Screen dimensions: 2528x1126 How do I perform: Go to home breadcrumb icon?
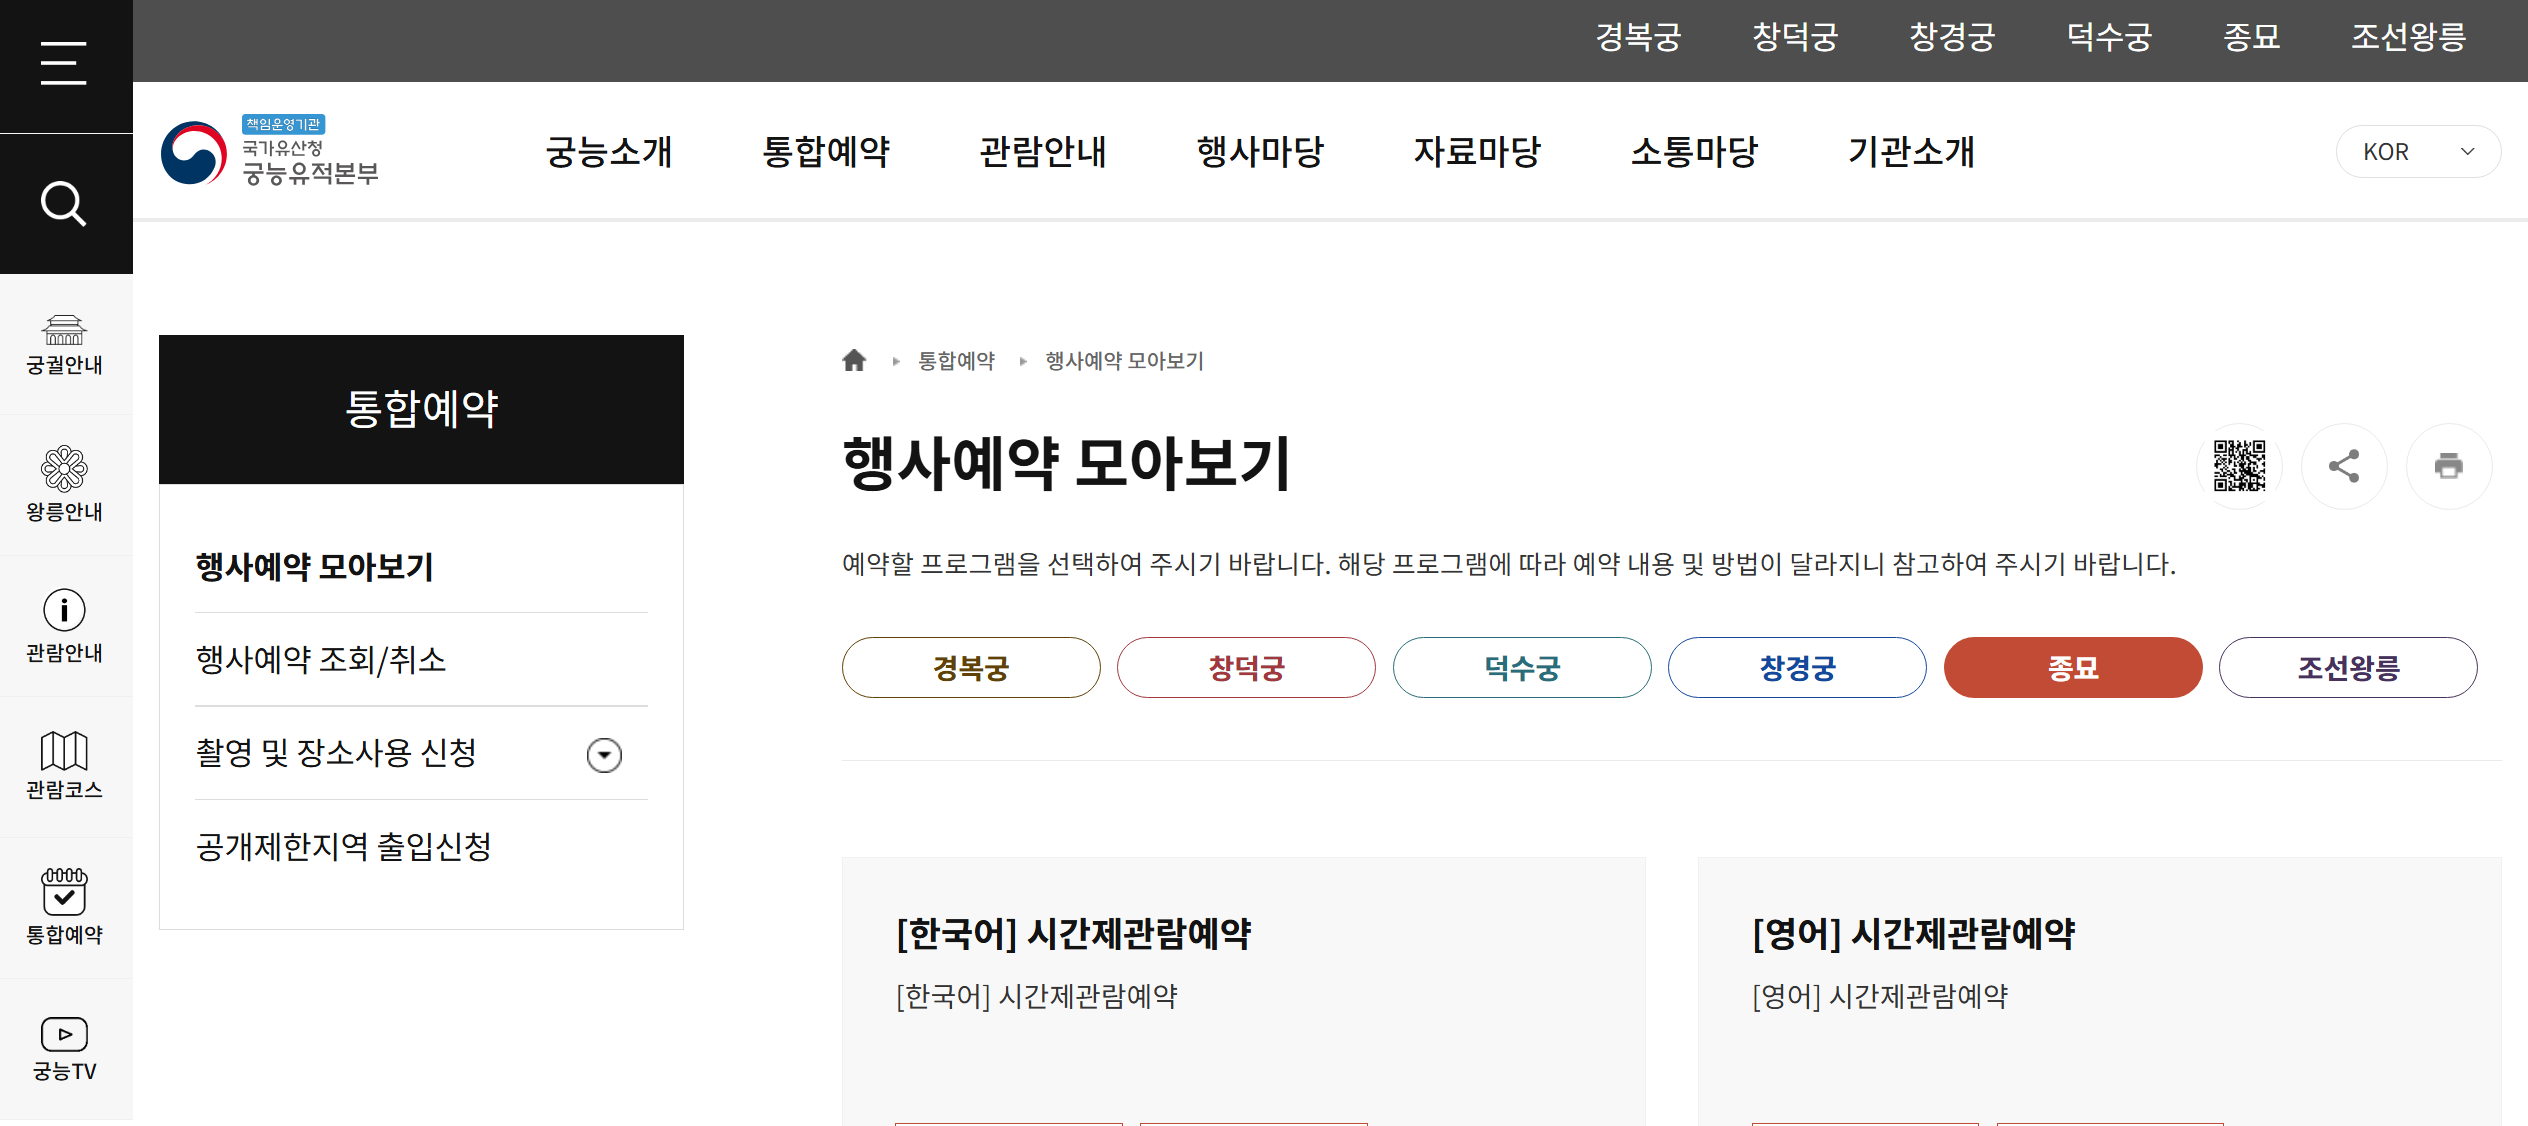point(854,361)
